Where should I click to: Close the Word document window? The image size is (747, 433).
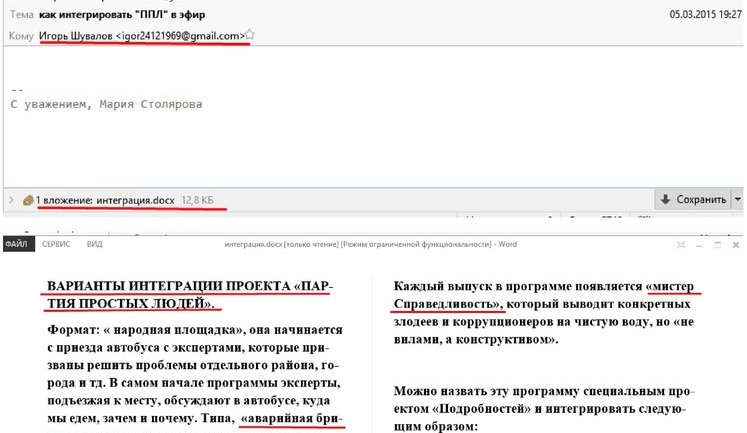click(735, 244)
